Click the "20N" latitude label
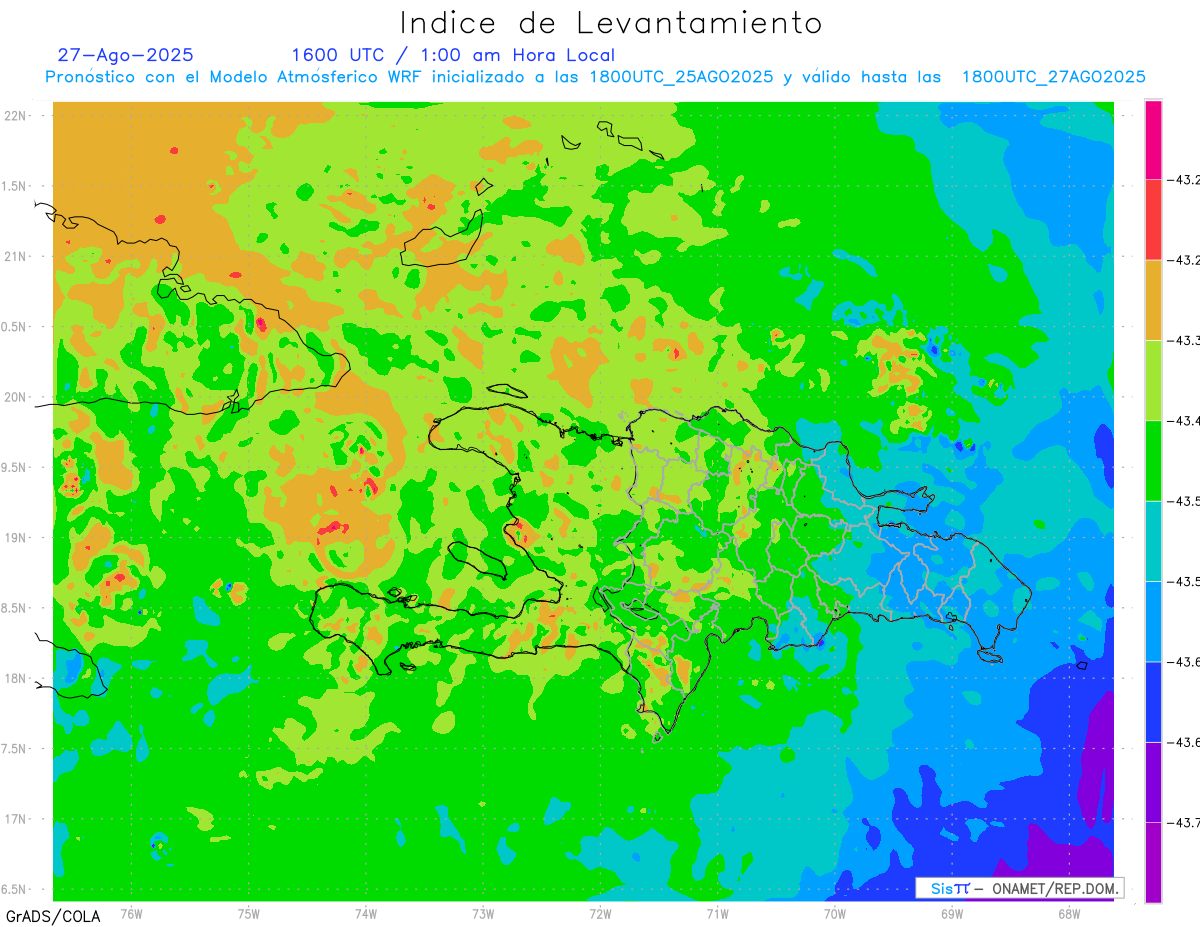The width and height of the screenshot is (1200, 927). click(x=15, y=397)
